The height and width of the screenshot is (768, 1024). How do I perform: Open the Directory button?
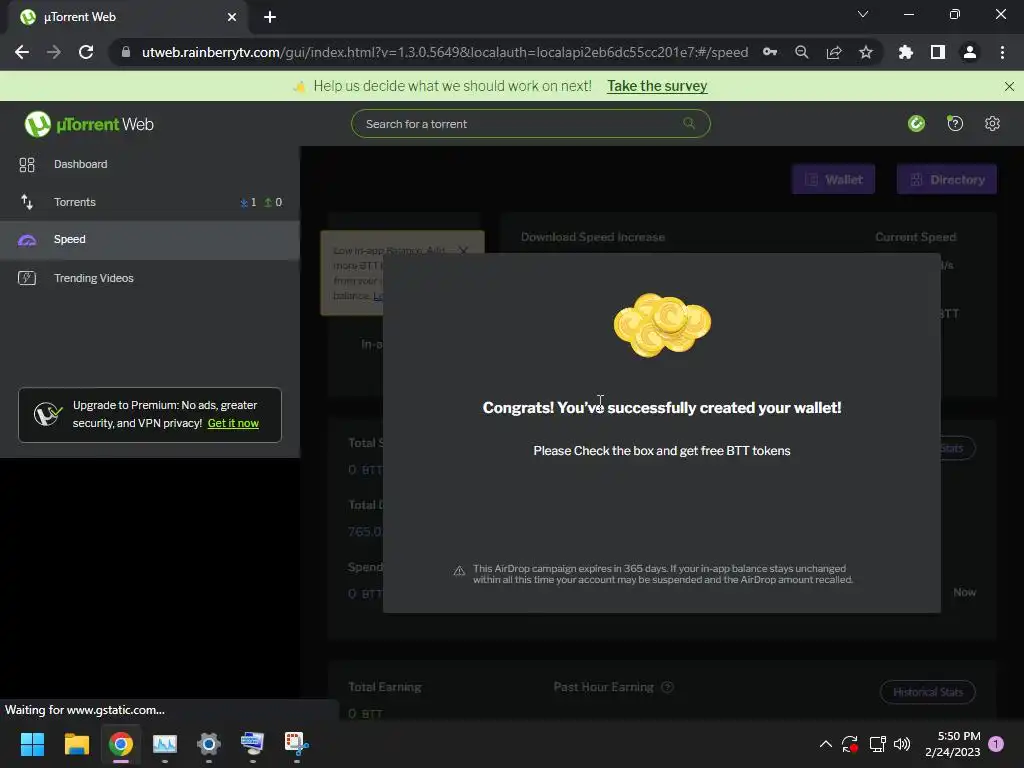point(946,180)
